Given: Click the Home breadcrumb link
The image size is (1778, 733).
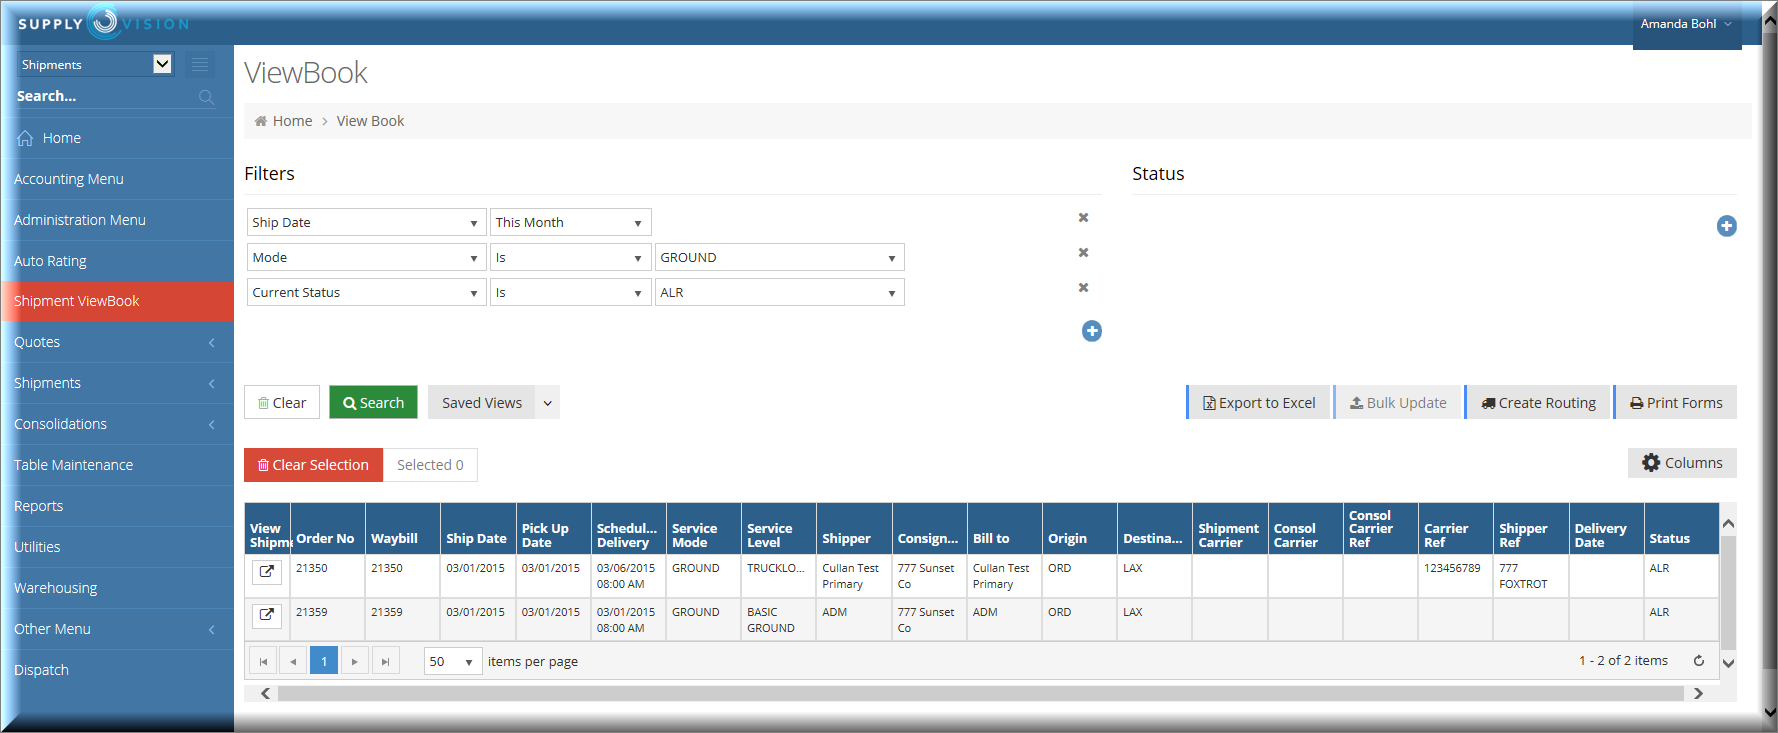Looking at the screenshot, I should (x=292, y=121).
